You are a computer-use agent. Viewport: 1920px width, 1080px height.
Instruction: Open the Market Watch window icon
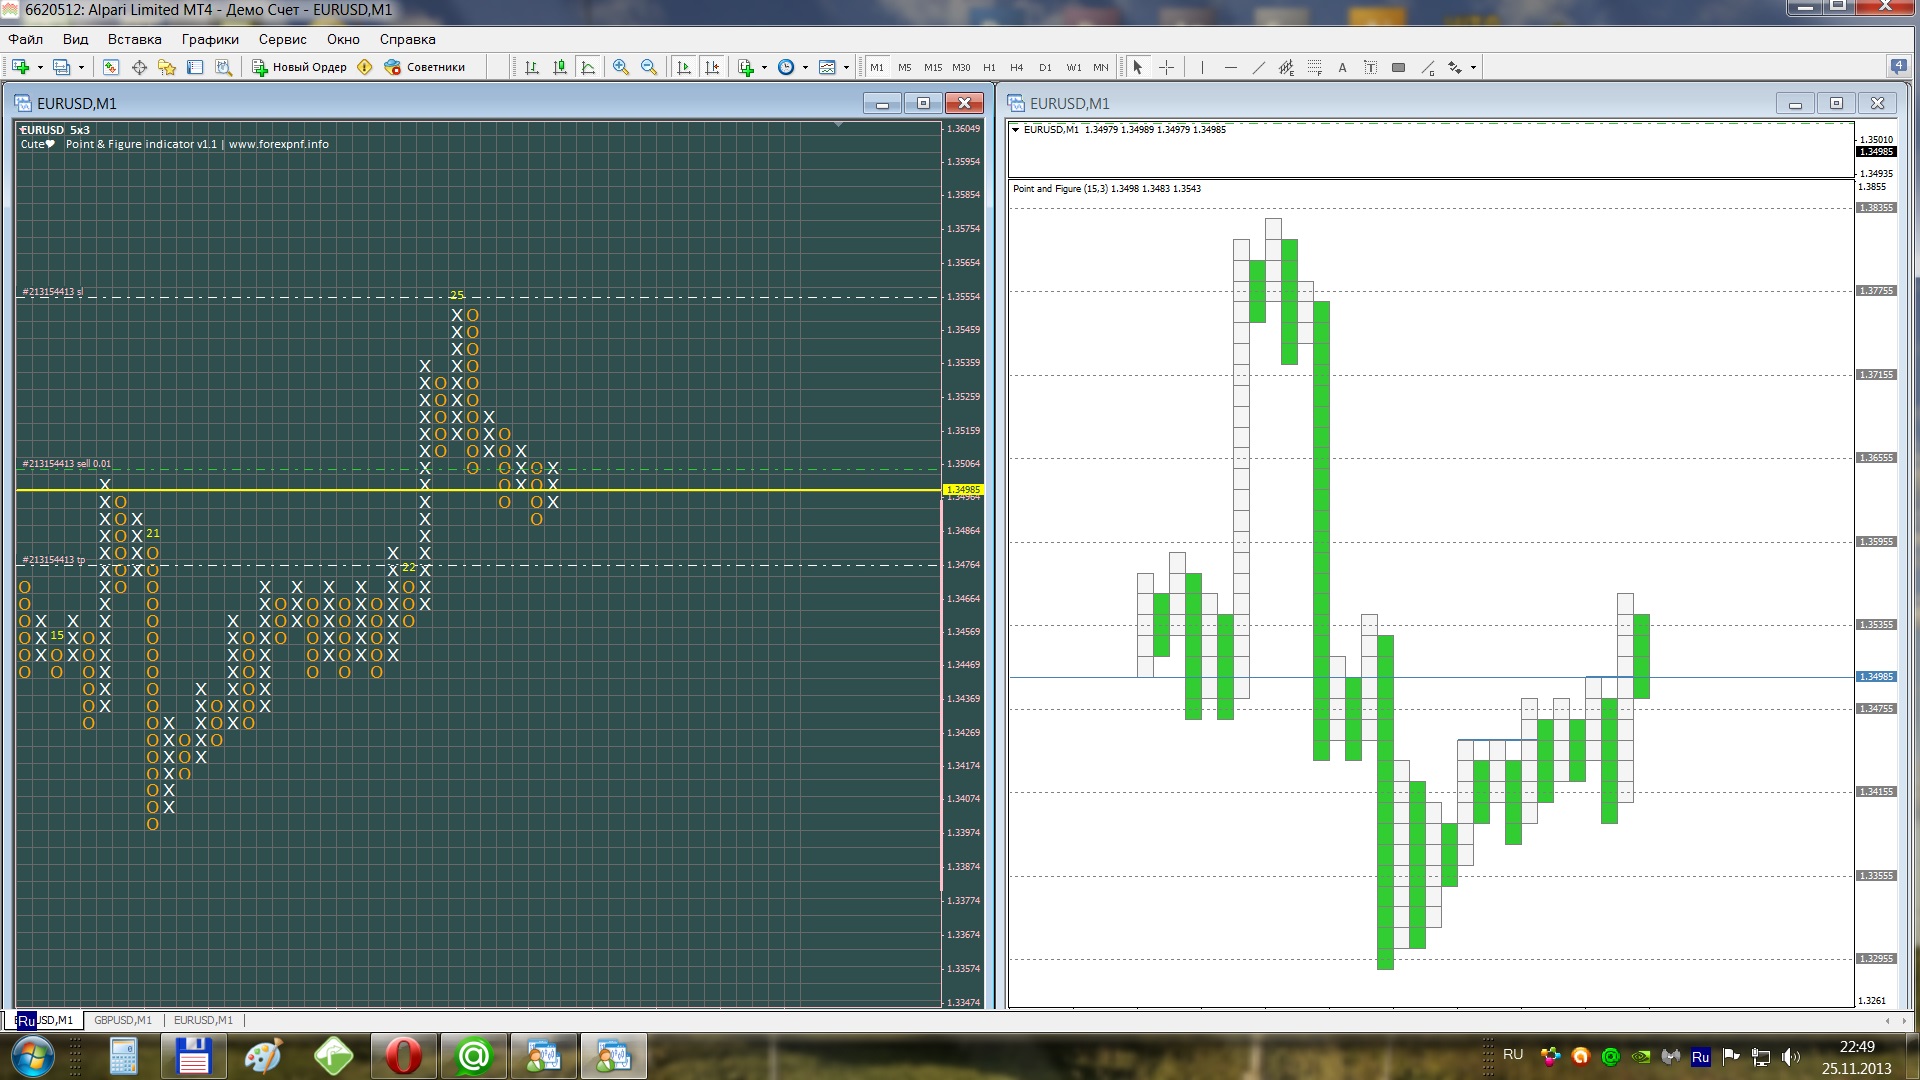pyautogui.click(x=111, y=67)
